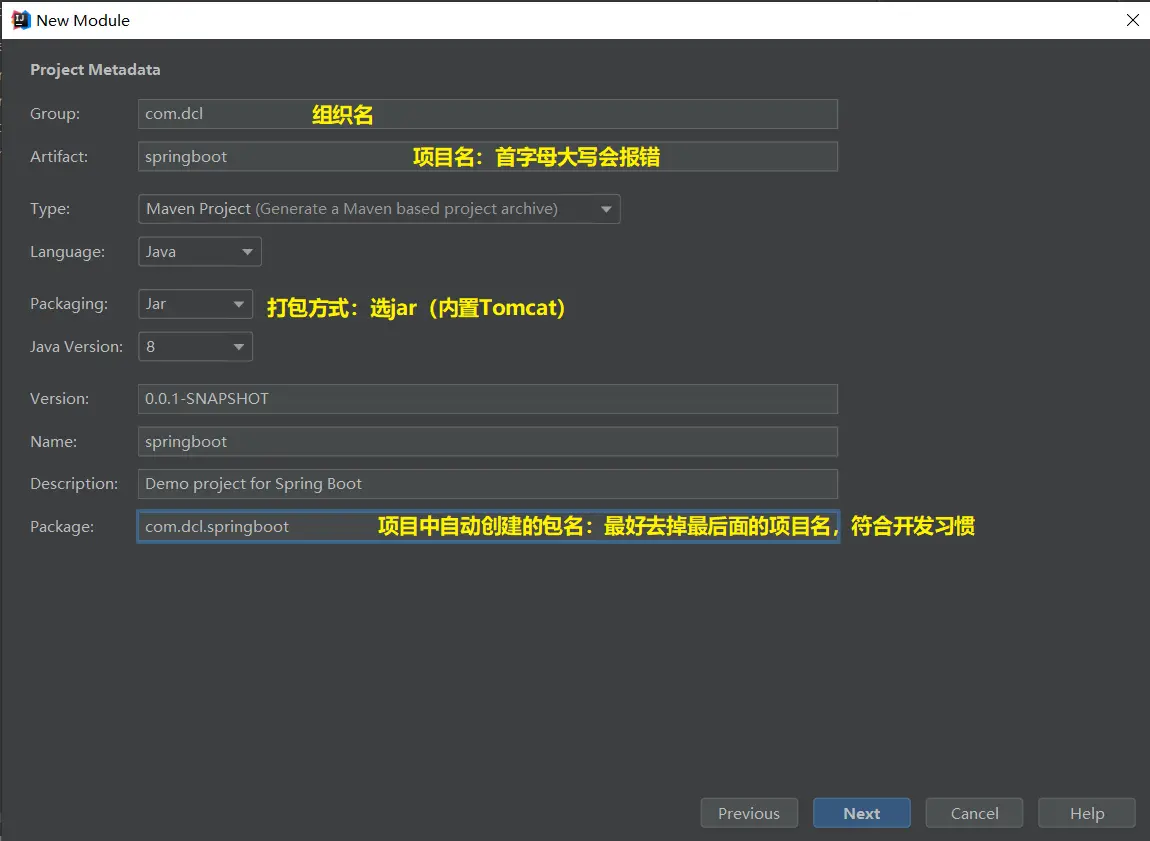Click the Name: label
The image size is (1150, 841).
click(x=54, y=441)
